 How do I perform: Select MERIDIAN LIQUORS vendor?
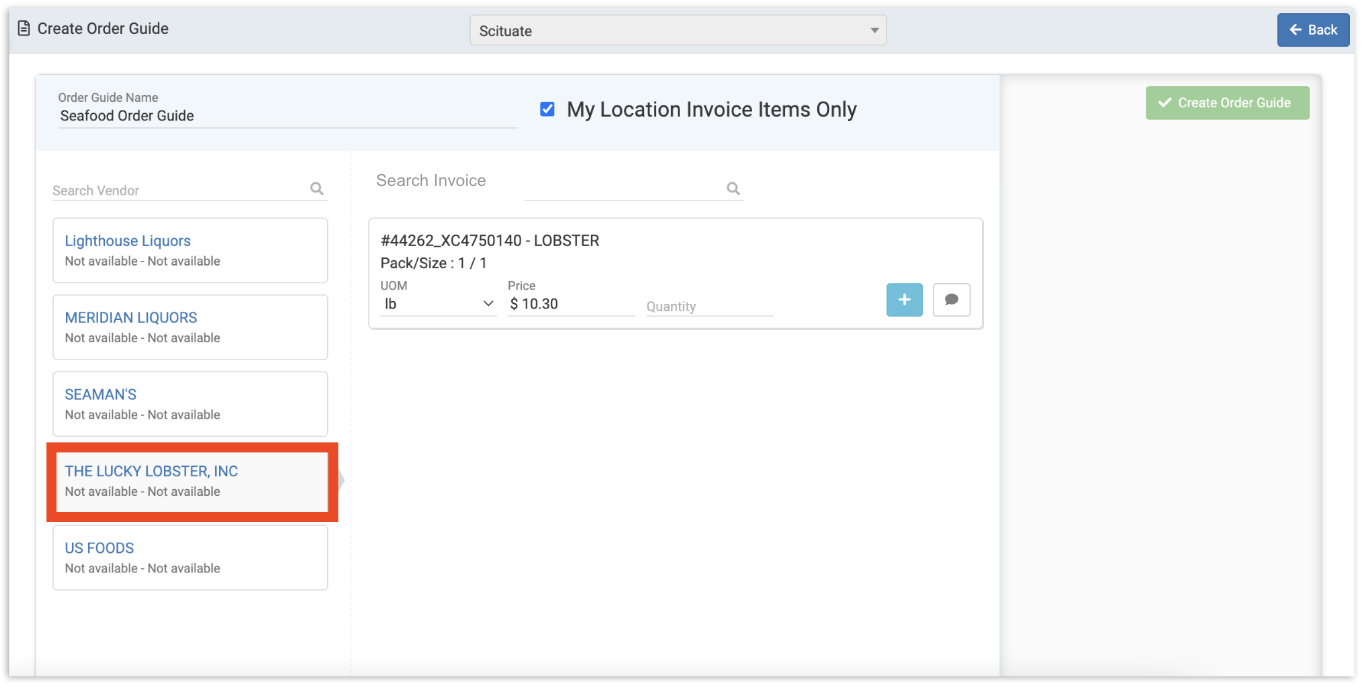click(190, 327)
